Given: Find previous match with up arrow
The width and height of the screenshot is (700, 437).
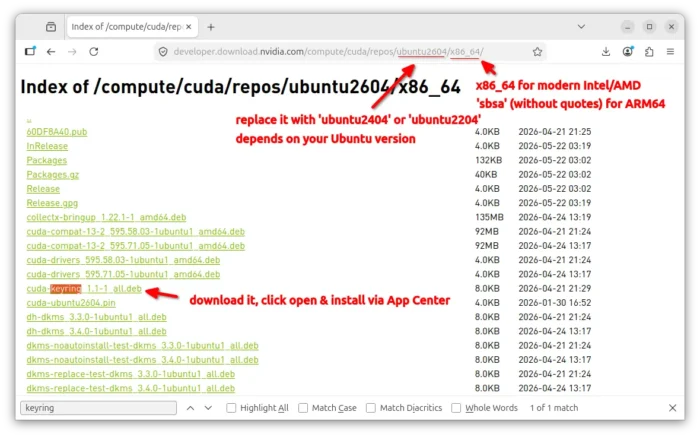Looking at the screenshot, I should click(x=190, y=408).
